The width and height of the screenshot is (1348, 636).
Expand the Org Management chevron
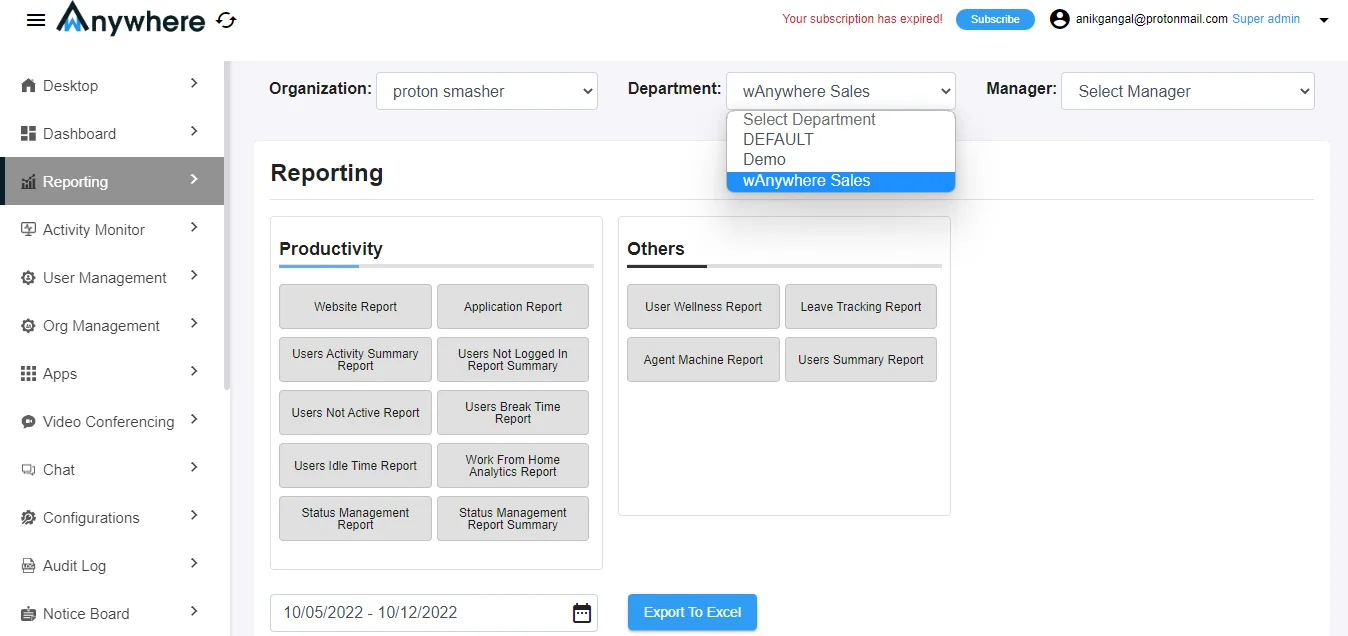click(x=194, y=324)
